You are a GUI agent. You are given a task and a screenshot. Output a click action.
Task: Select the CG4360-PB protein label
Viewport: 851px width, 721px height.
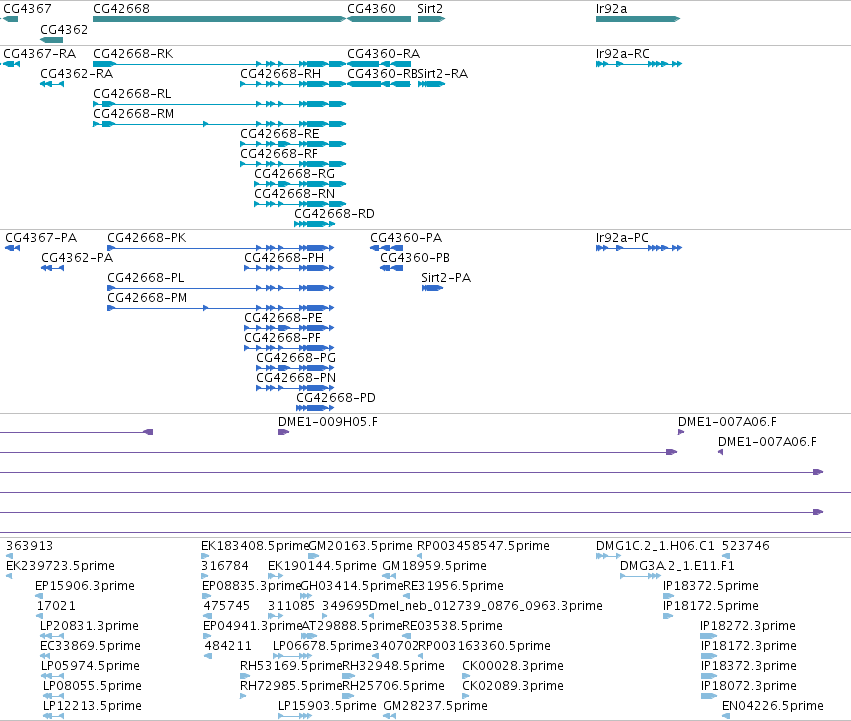click(415, 258)
